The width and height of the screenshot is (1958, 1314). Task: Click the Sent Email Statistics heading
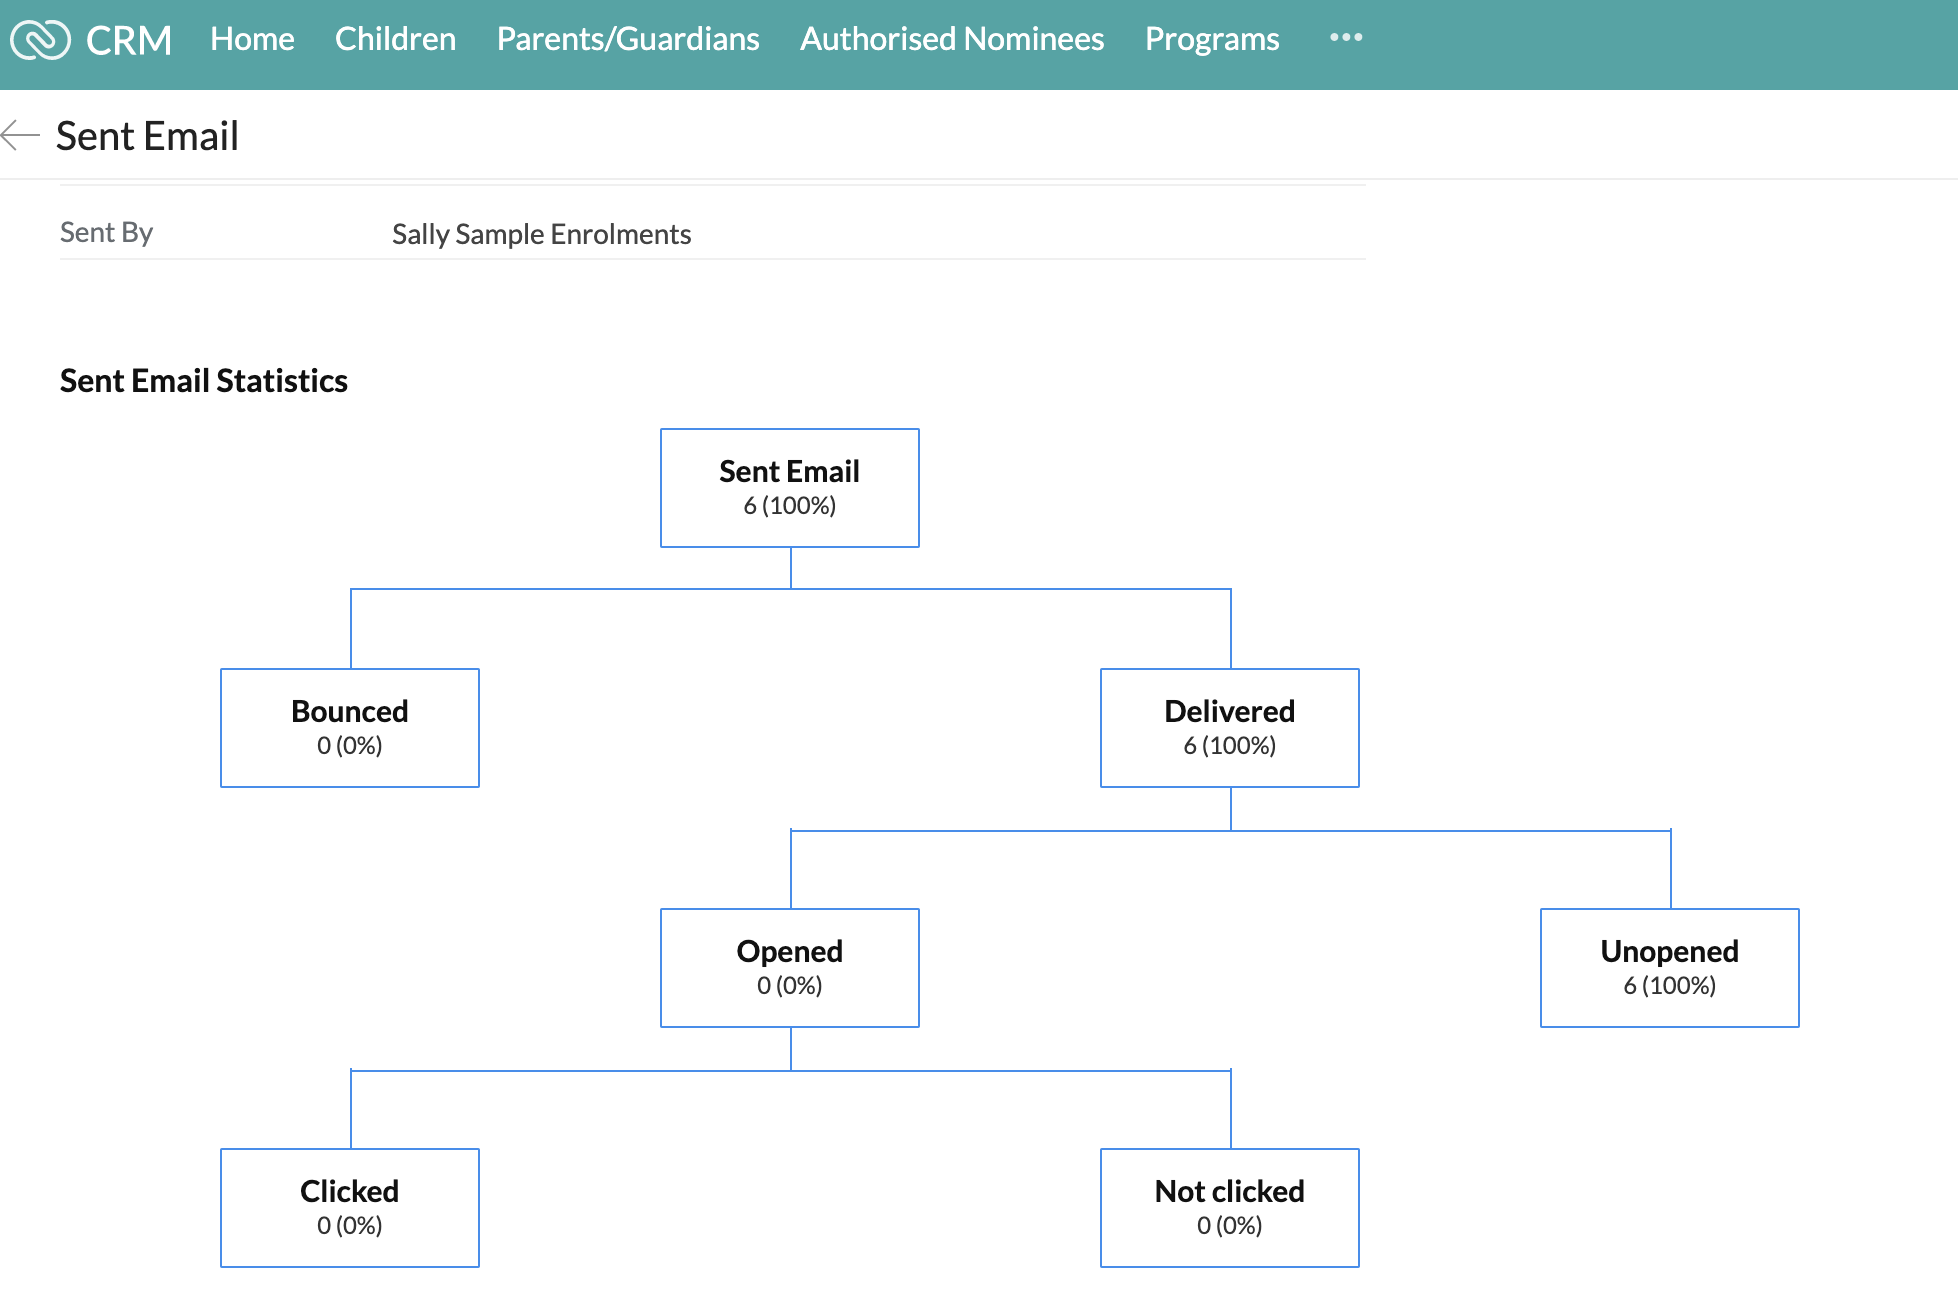click(x=203, y=381)
